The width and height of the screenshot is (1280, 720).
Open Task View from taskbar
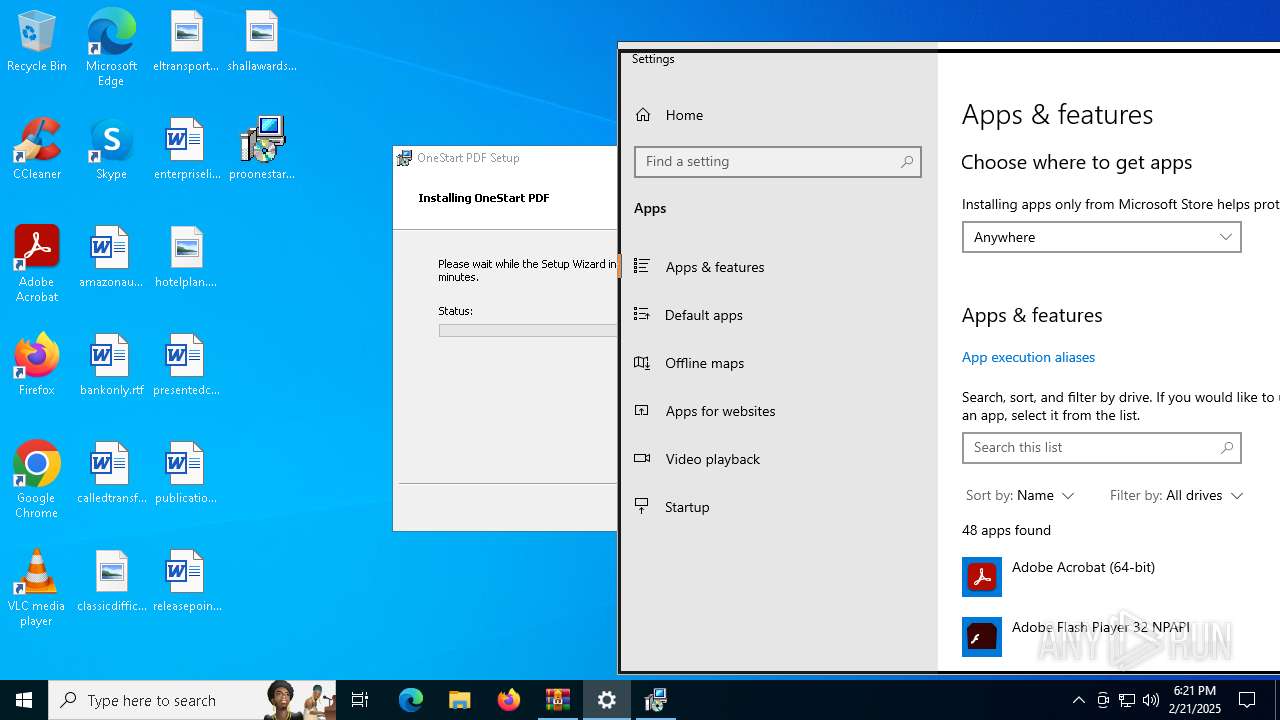pos(360,700)
